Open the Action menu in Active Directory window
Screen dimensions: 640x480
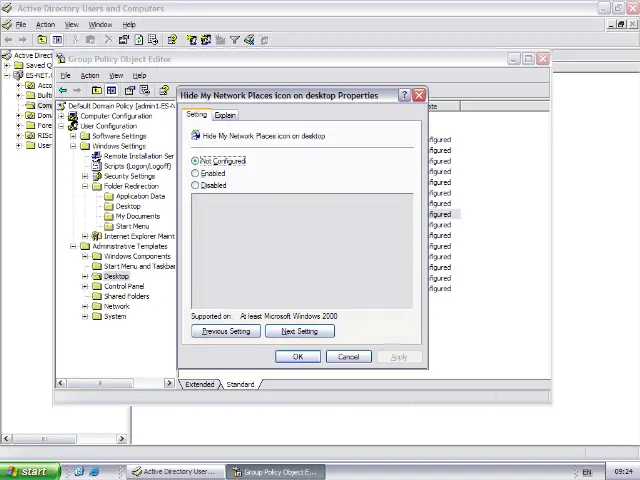click(x=45, y=24)
